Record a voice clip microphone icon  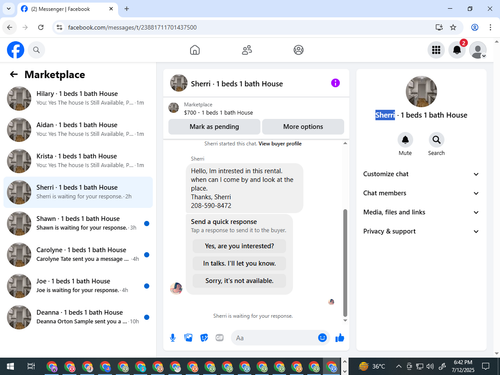click(173, 338)
